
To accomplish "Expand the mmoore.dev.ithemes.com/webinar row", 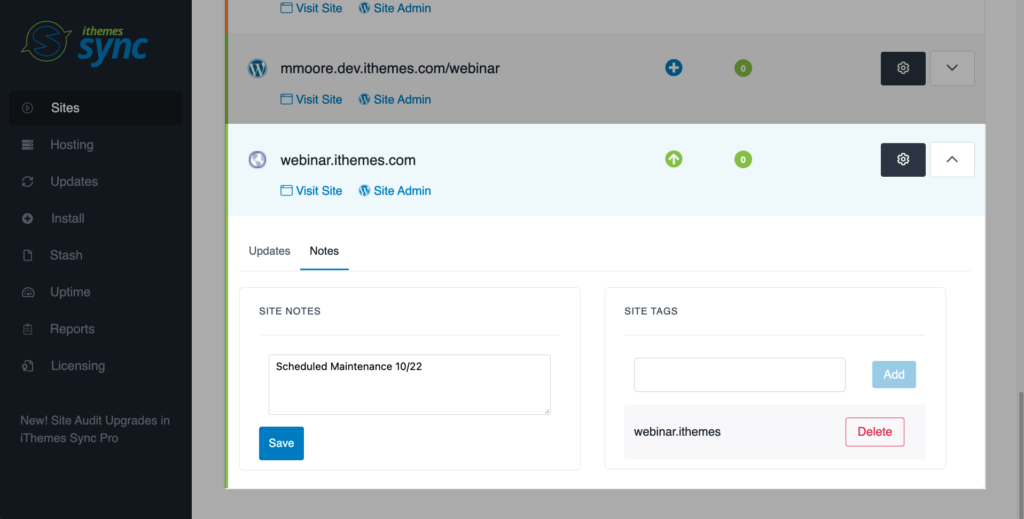I will (x=952, y=68).
